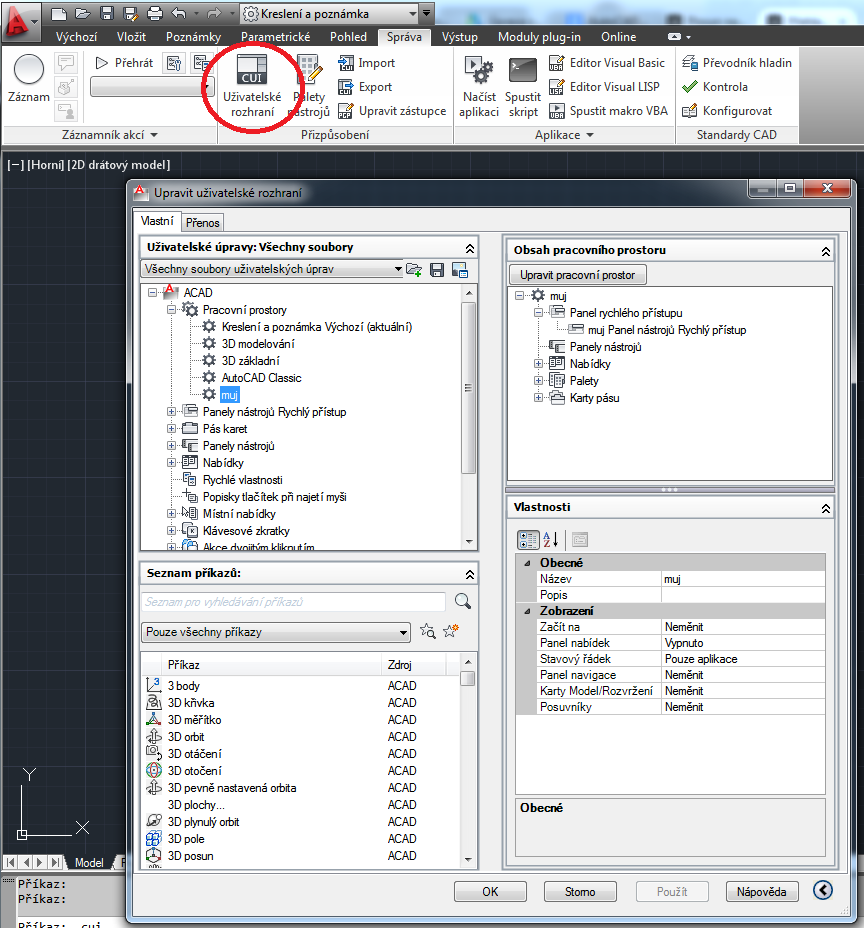
Task: Click the command search input field
Action: (x=294, y=601)
